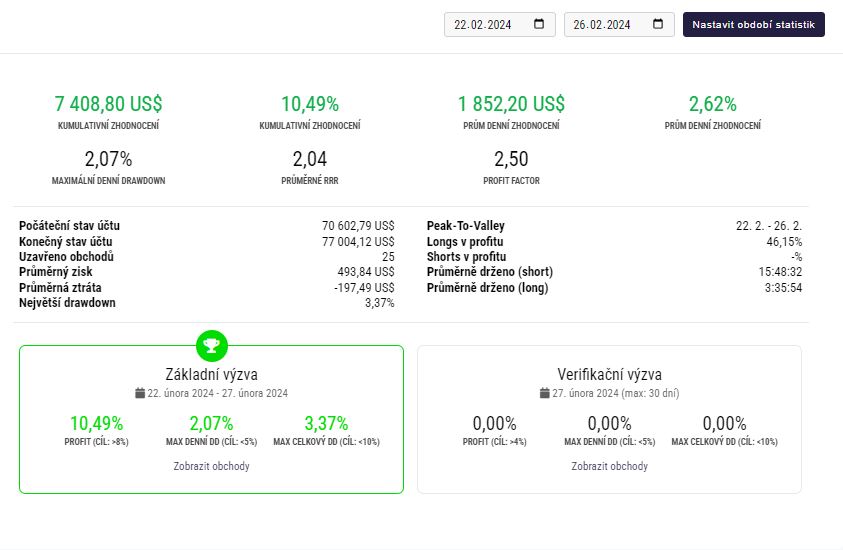Click the 2,62% daily average figure

pos(712,104)
